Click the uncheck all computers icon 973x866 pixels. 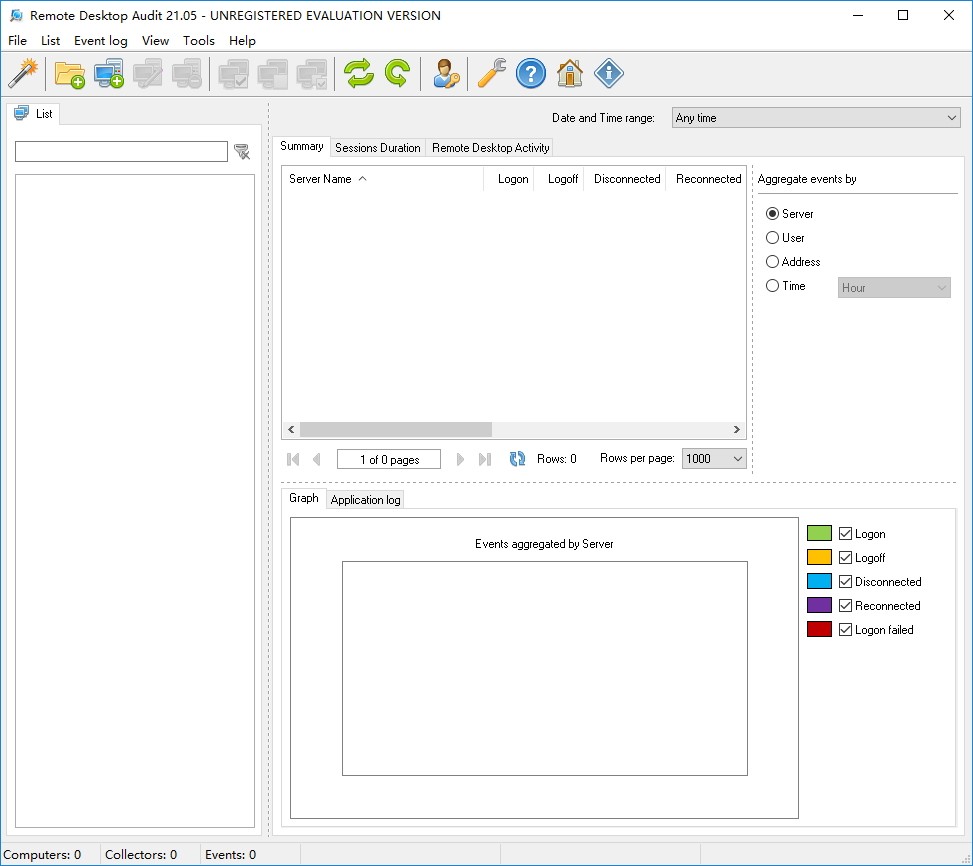coord(272,74)
